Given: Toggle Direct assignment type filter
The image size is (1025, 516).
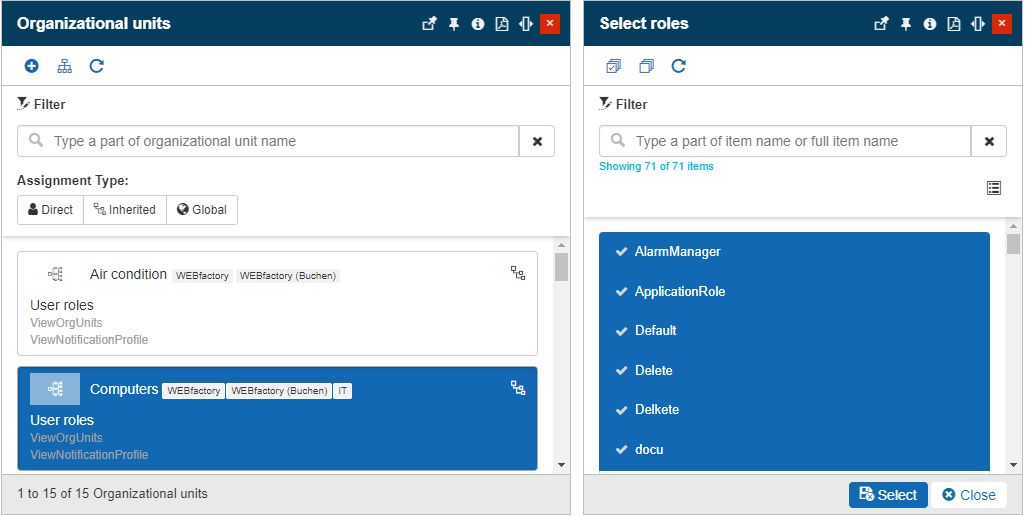Looking at the screenshot, I should [x=50, y=210].
